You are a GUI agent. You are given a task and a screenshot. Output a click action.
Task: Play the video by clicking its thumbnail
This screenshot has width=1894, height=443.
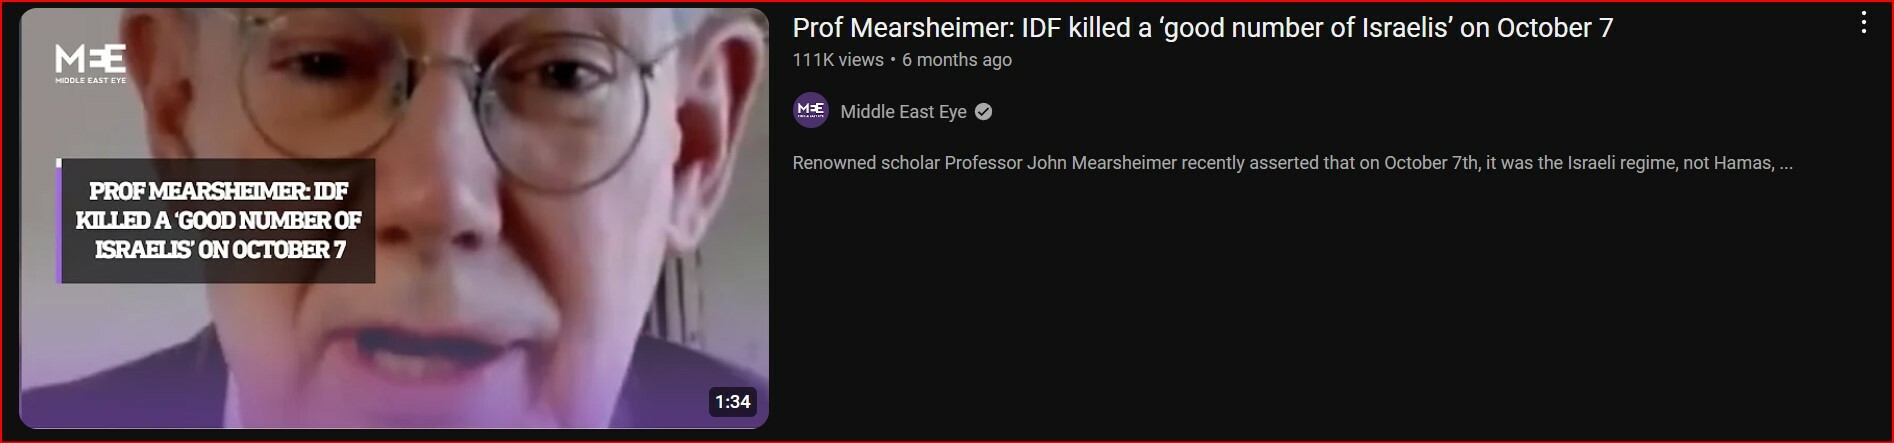pyautogui.click(x=394, y=218)
